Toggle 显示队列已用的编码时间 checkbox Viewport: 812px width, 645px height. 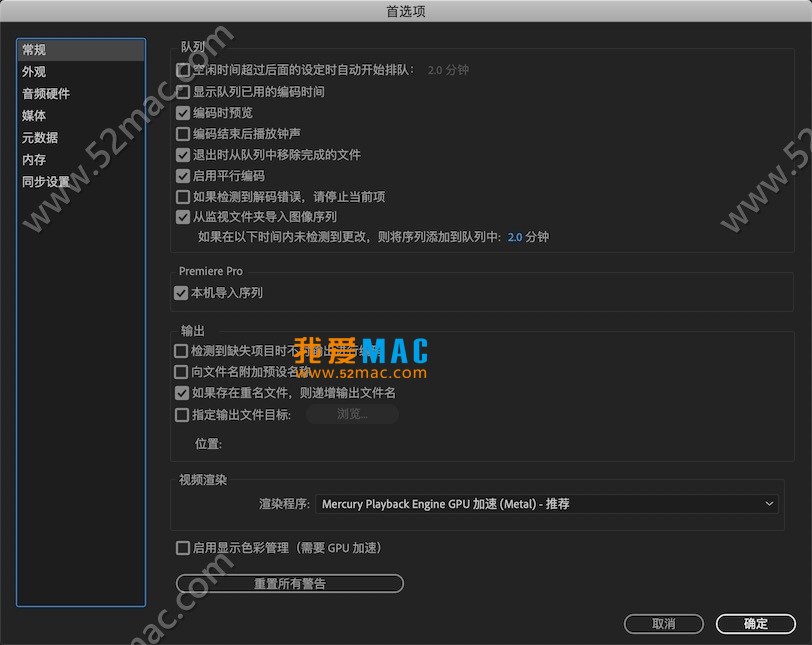(x=183, y=92)
